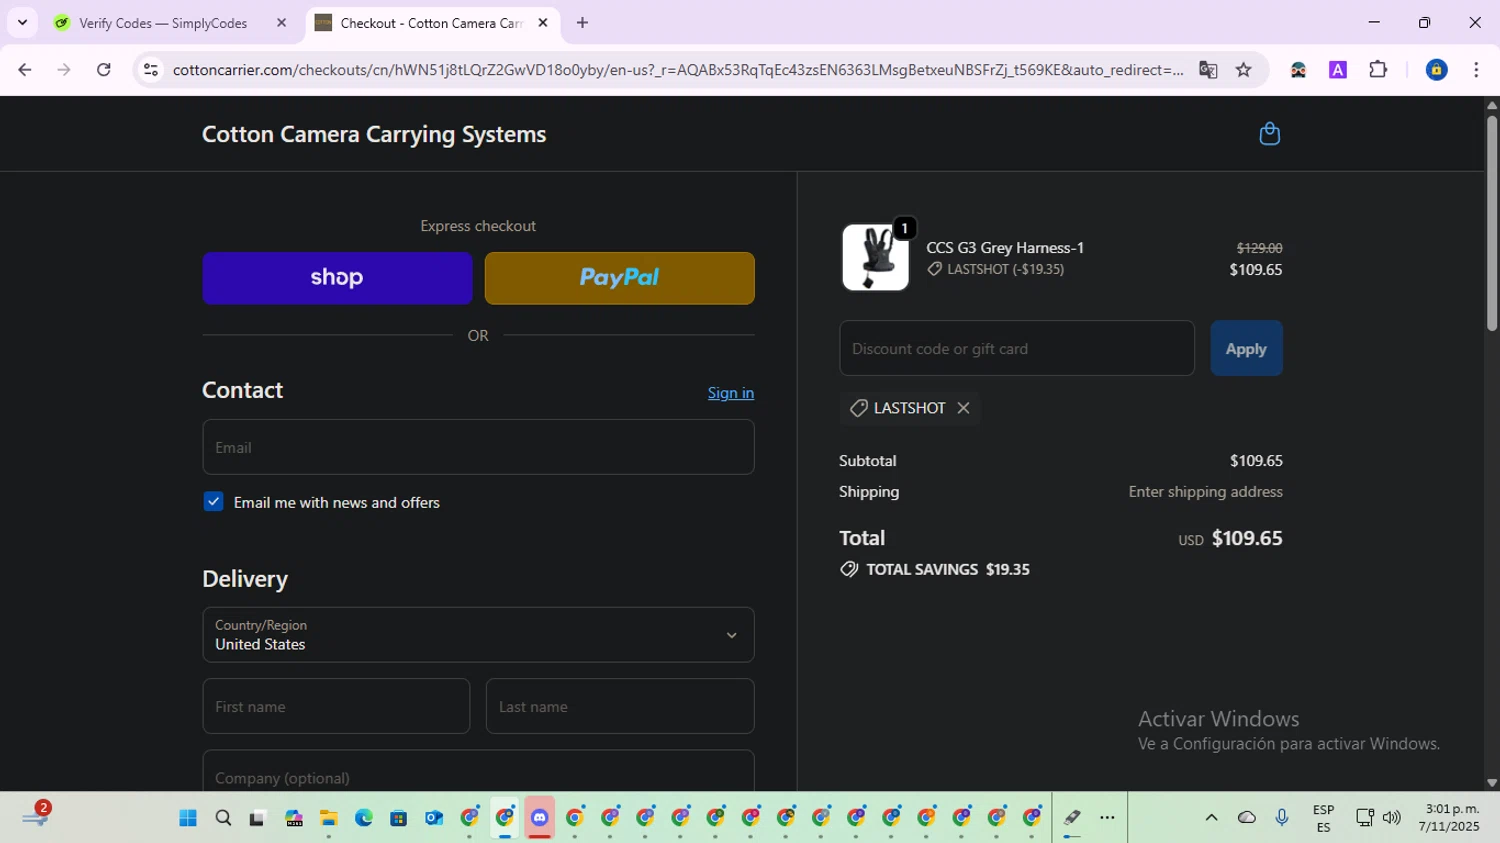This screenshot has width=1500, height=843.
Task: Open Windows taskbar search
Action: point(223,818)
